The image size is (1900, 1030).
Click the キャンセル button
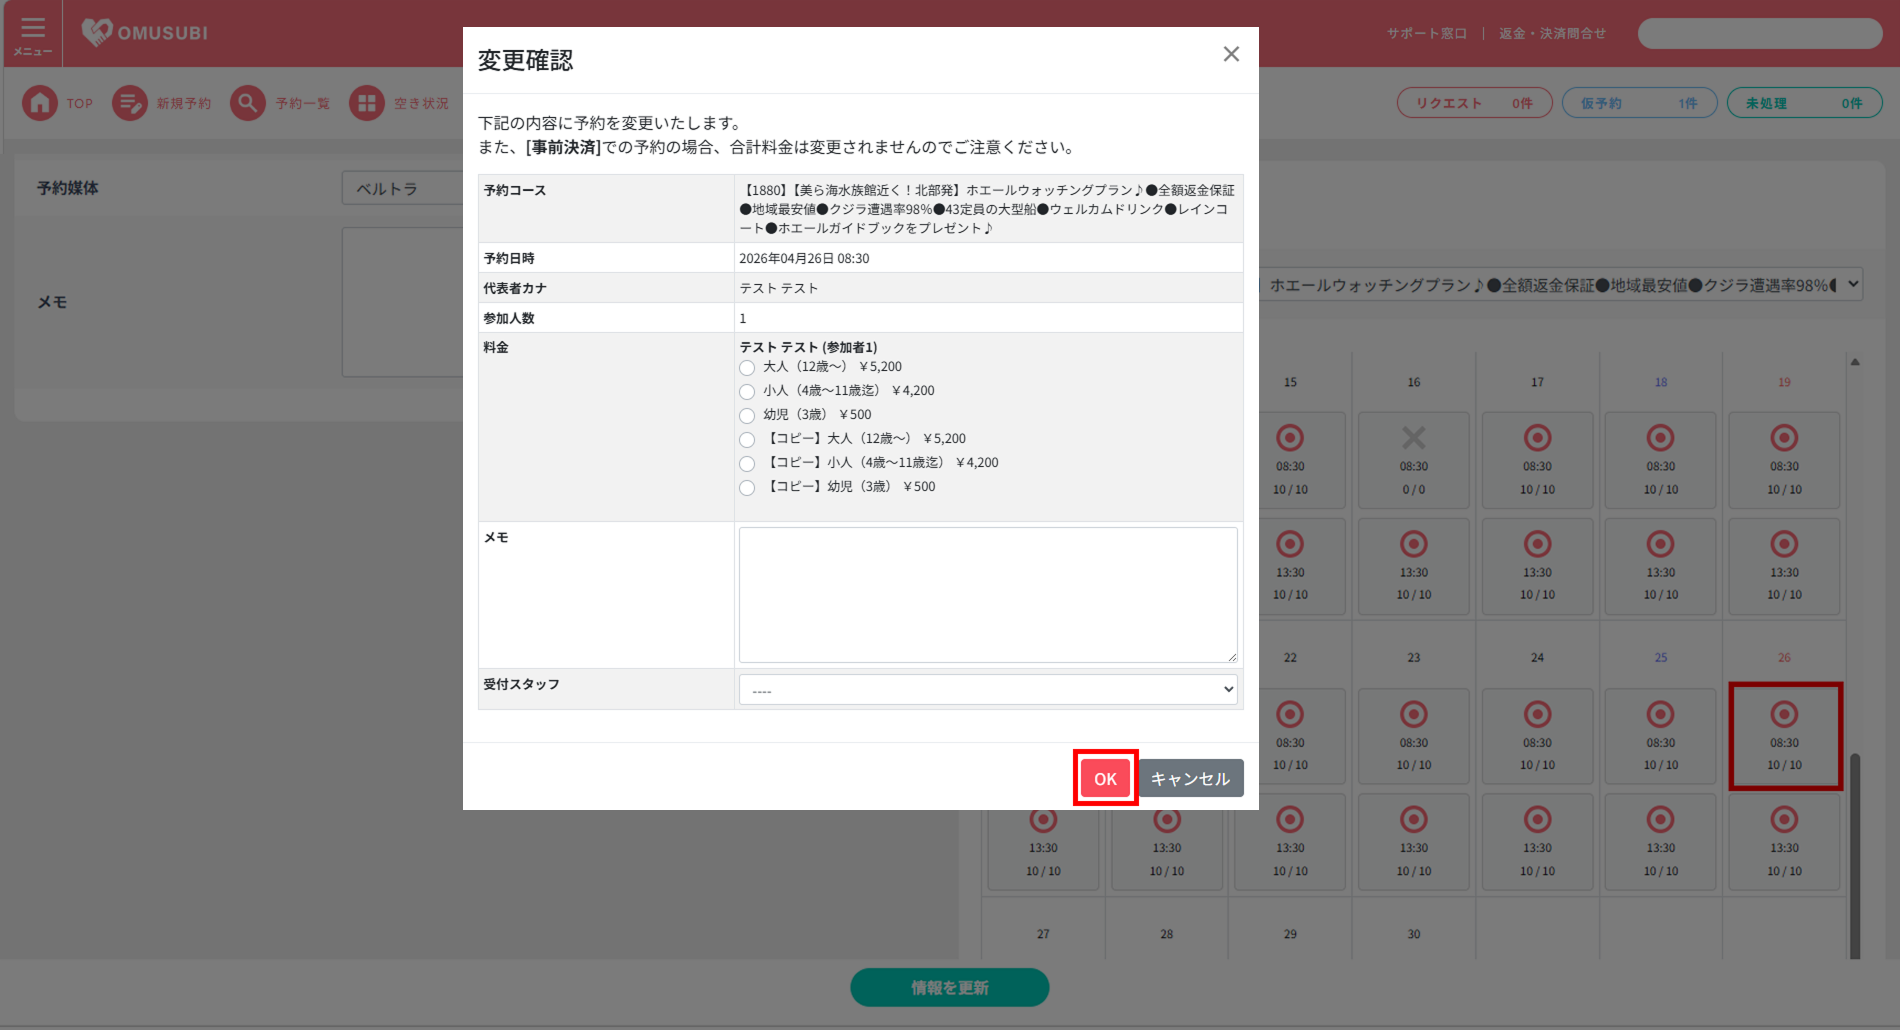(x=1190, y=778)
